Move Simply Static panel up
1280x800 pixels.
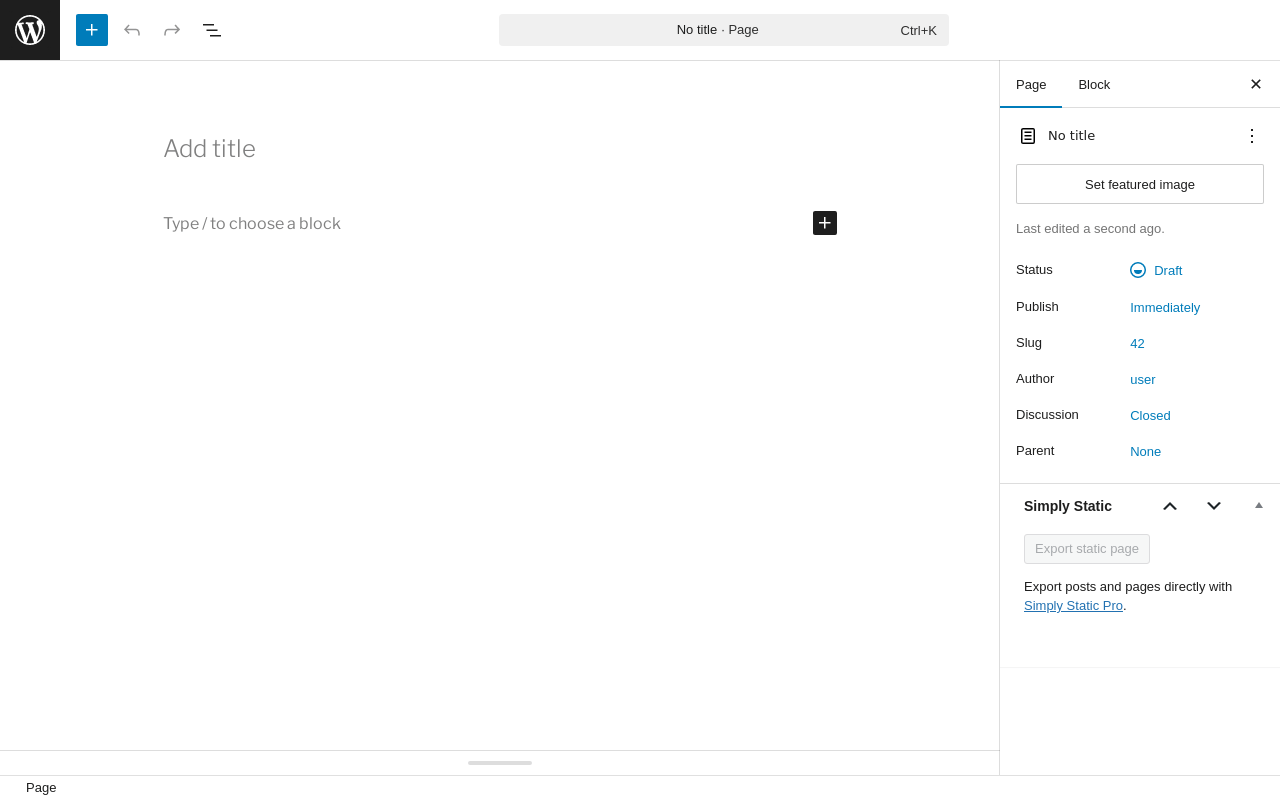click(1170, 506)
